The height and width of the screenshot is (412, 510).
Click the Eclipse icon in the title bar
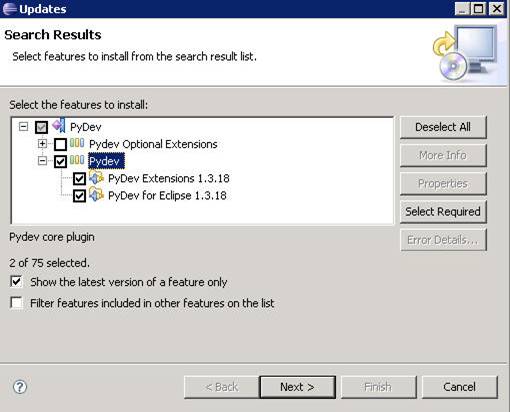9,9
